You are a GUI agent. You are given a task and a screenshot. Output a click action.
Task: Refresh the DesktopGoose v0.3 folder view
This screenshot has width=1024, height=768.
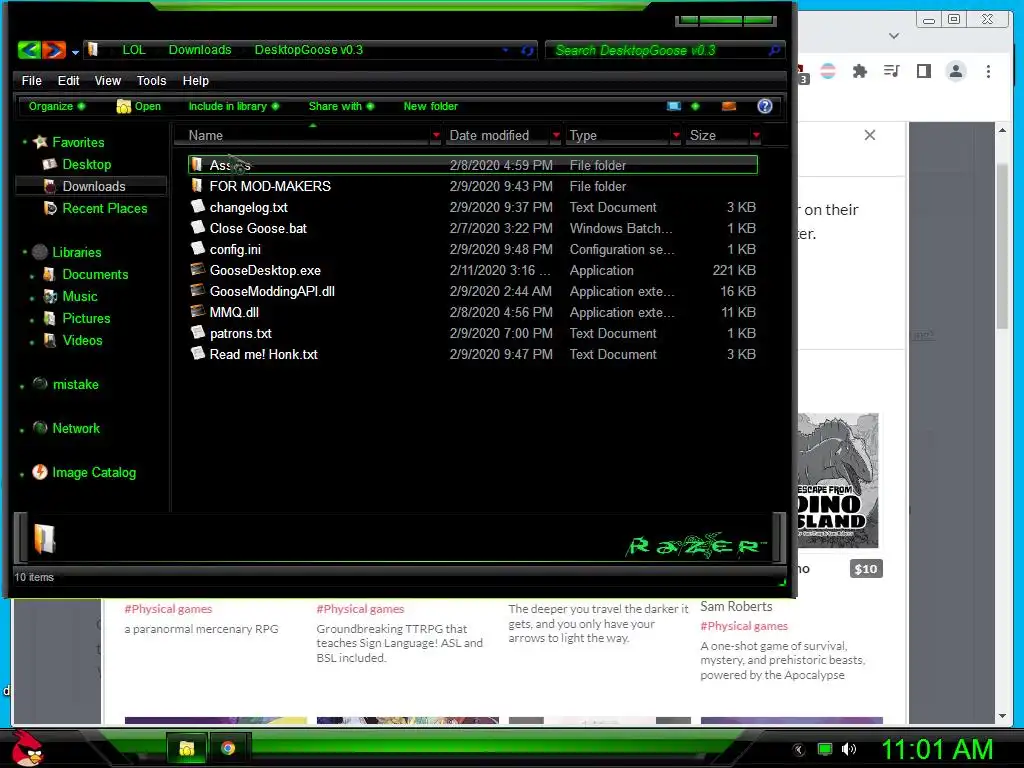[527, 50]
